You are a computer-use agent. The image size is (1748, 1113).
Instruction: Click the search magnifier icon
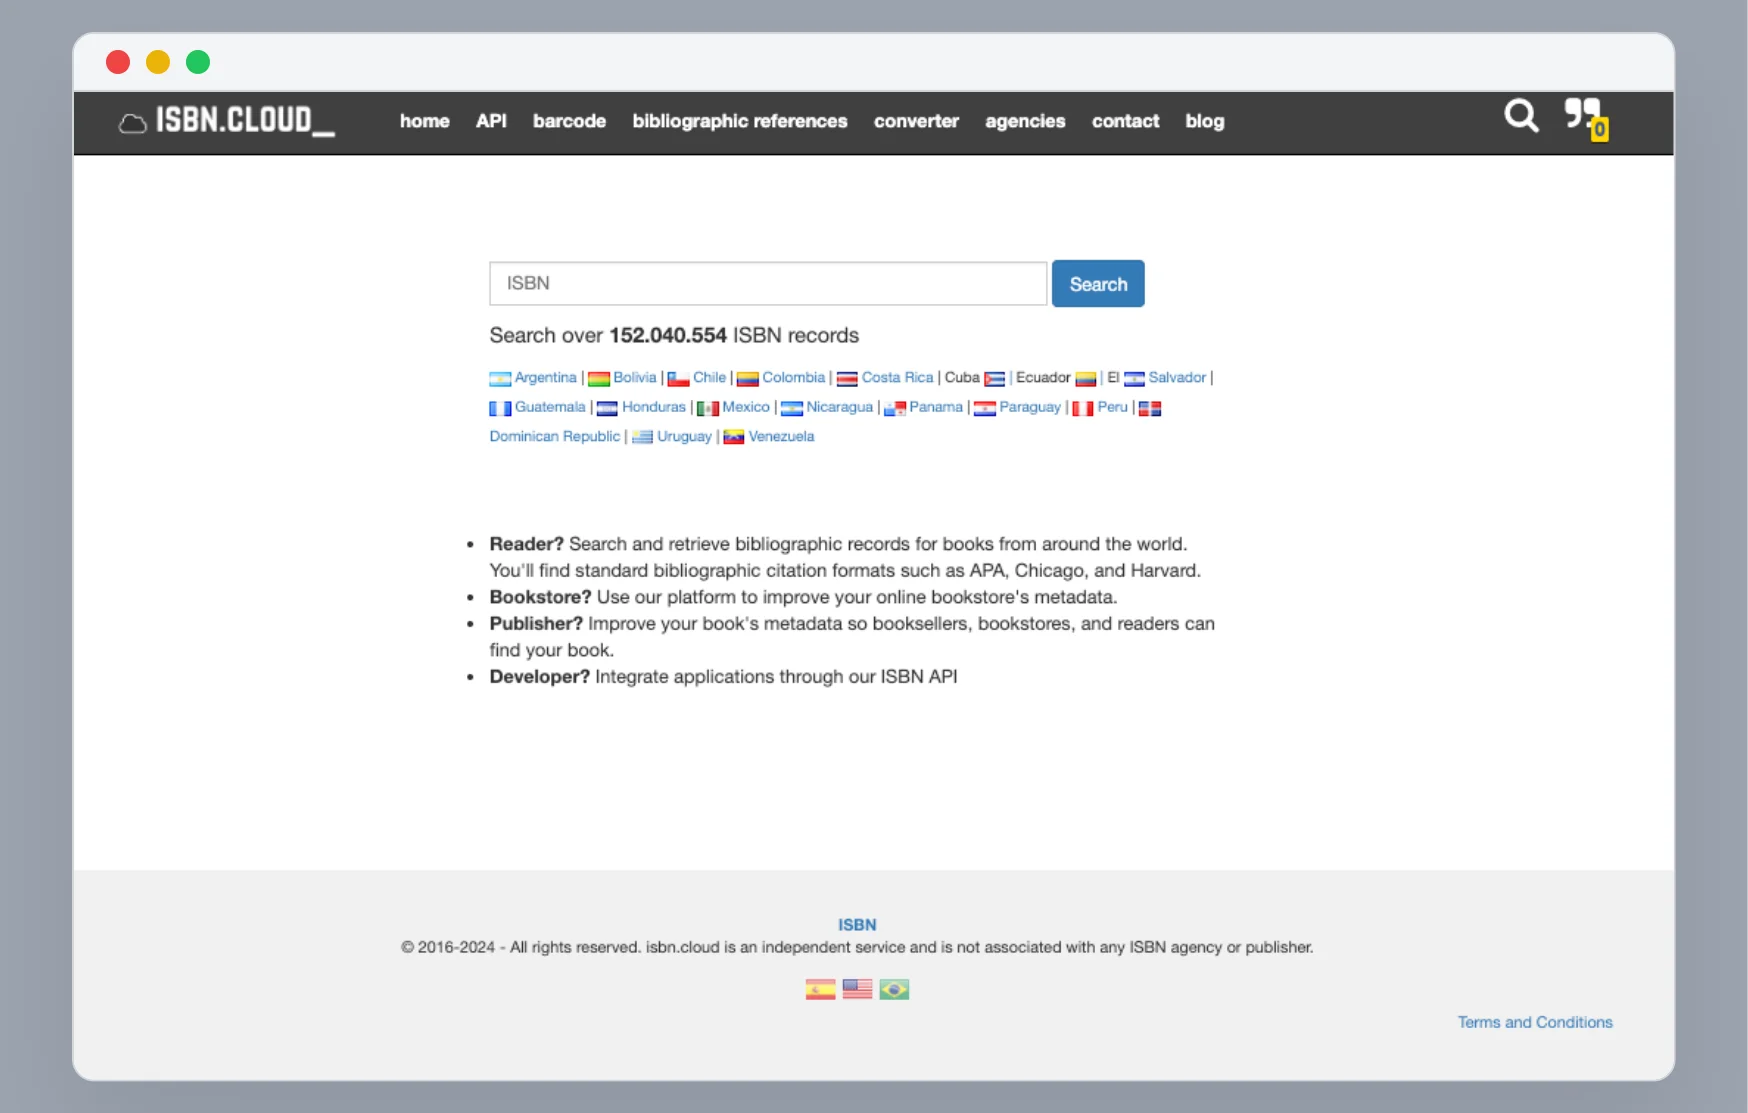(x=1521, y=117)
